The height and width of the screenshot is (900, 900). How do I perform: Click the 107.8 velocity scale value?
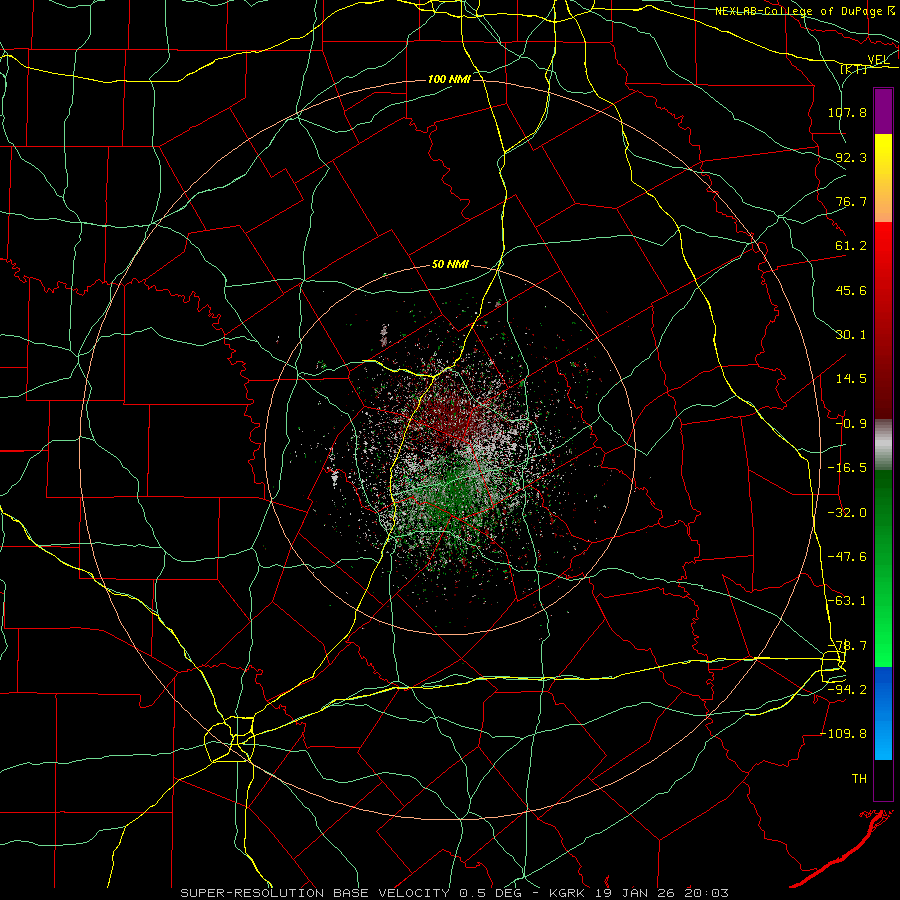(x=847, y=112)
